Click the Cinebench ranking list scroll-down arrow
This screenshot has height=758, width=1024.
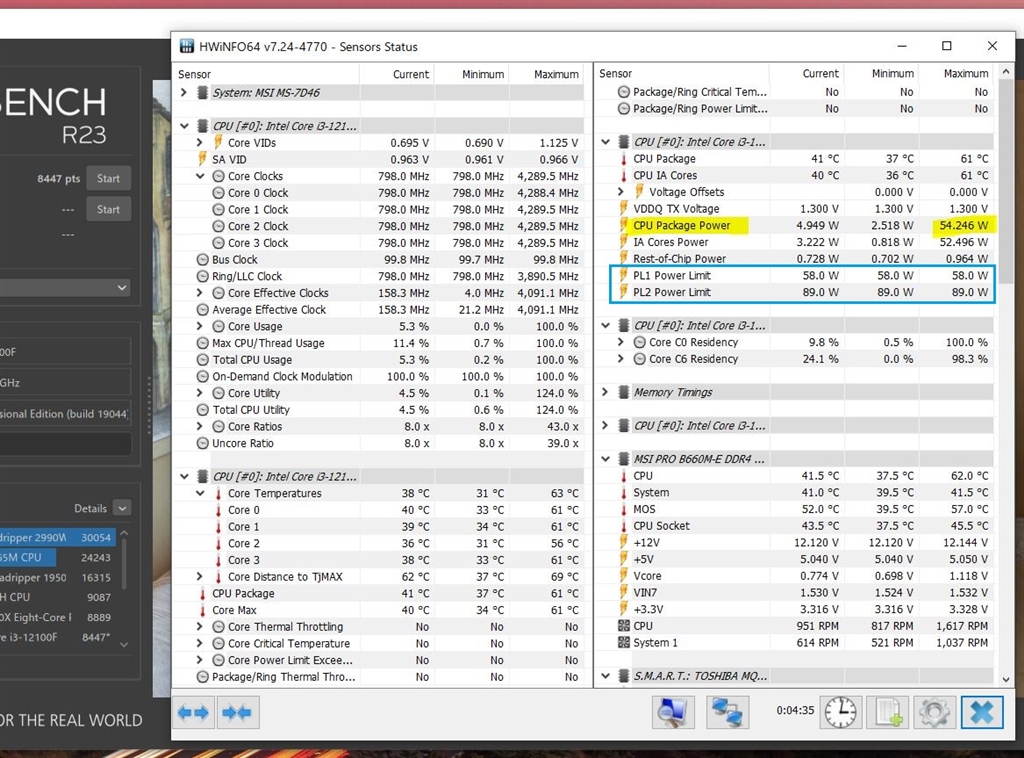click(x=124, y=644)
